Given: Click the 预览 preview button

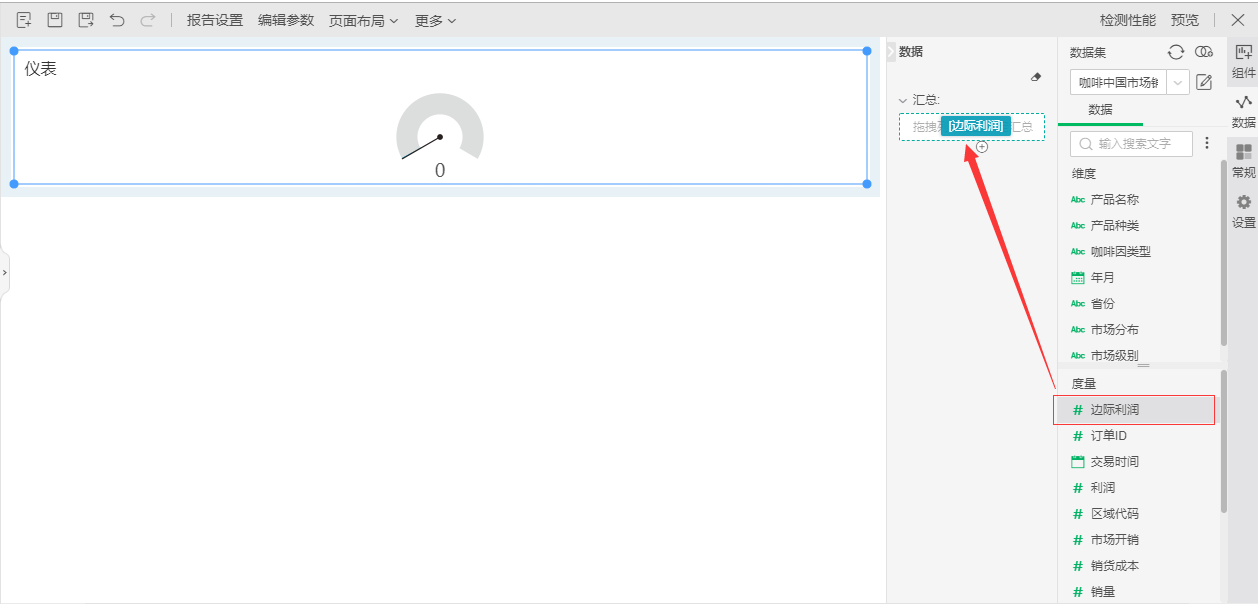Looking at the screenshot, I should tap(1185, 20).
